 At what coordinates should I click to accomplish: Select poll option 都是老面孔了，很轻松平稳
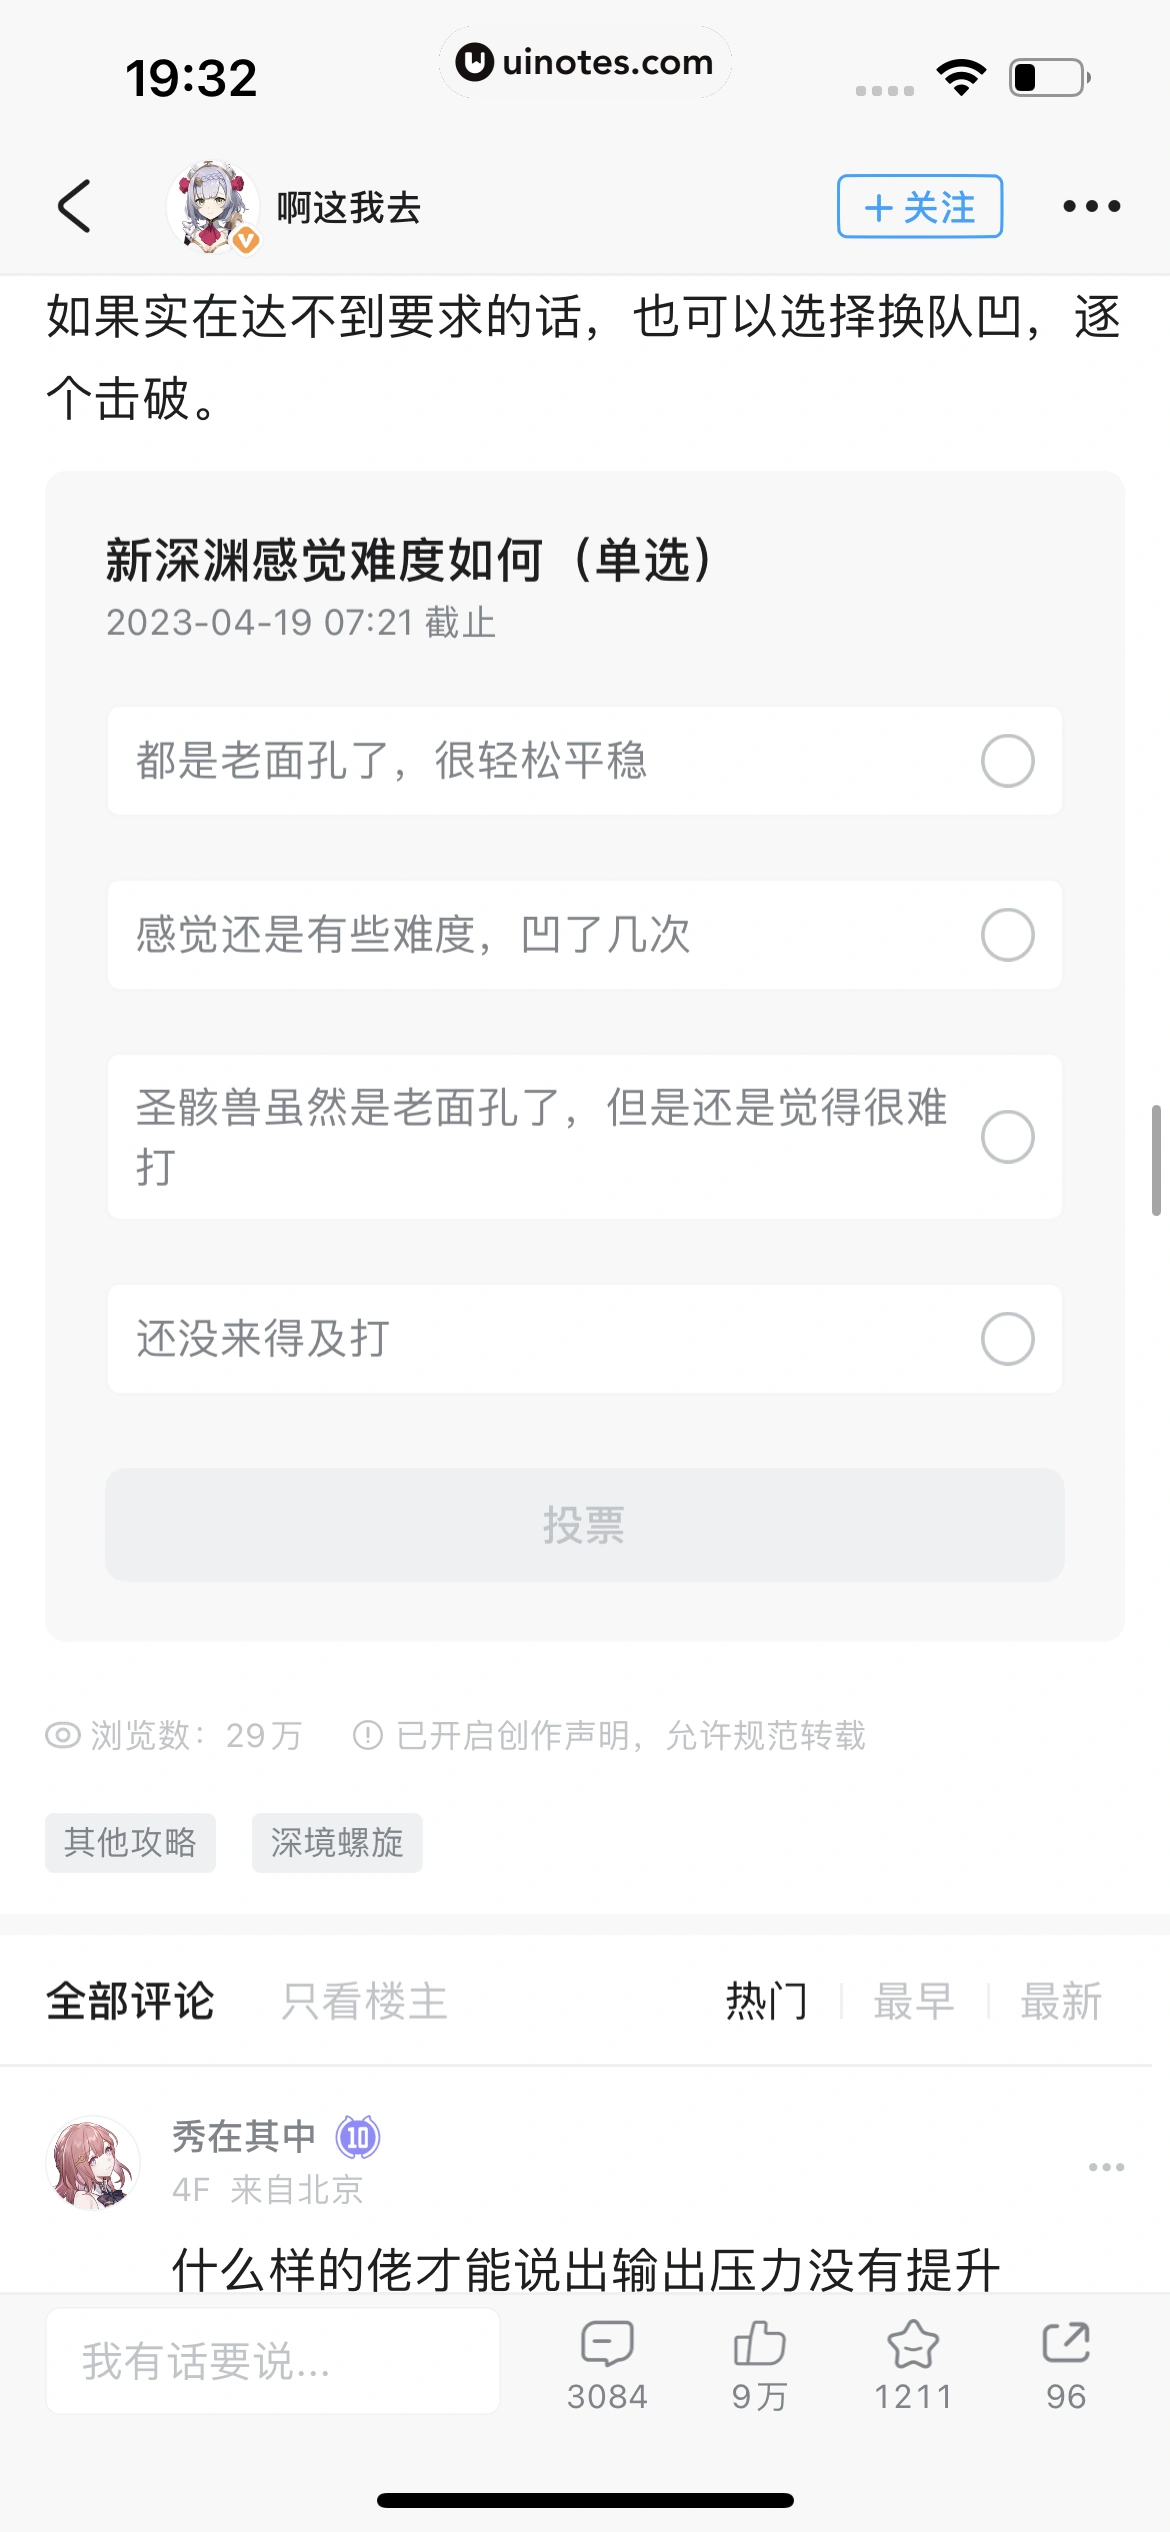[1007, 761]
